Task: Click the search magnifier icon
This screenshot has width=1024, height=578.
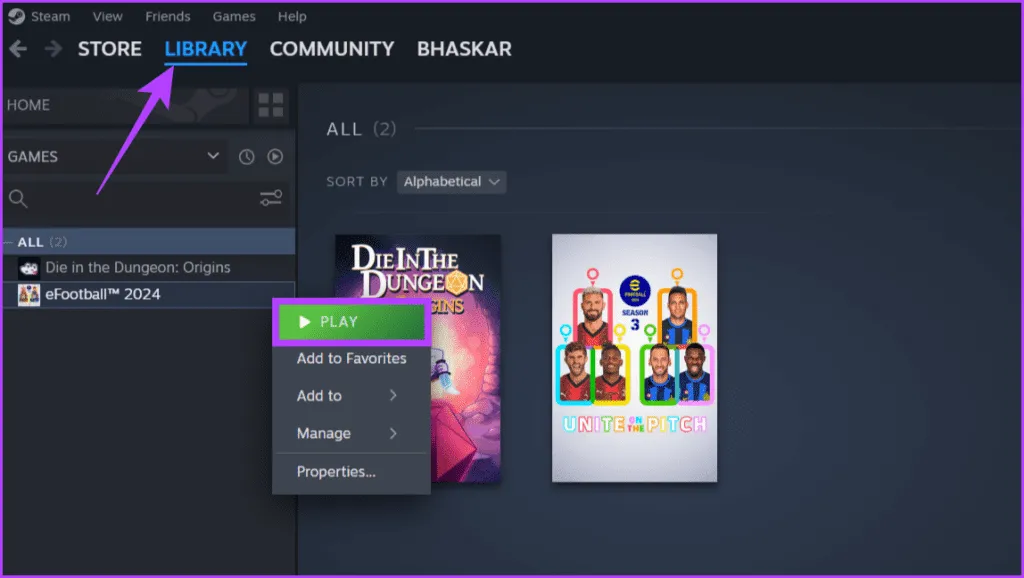Action: pyautogui.click(x=18, y=198)
